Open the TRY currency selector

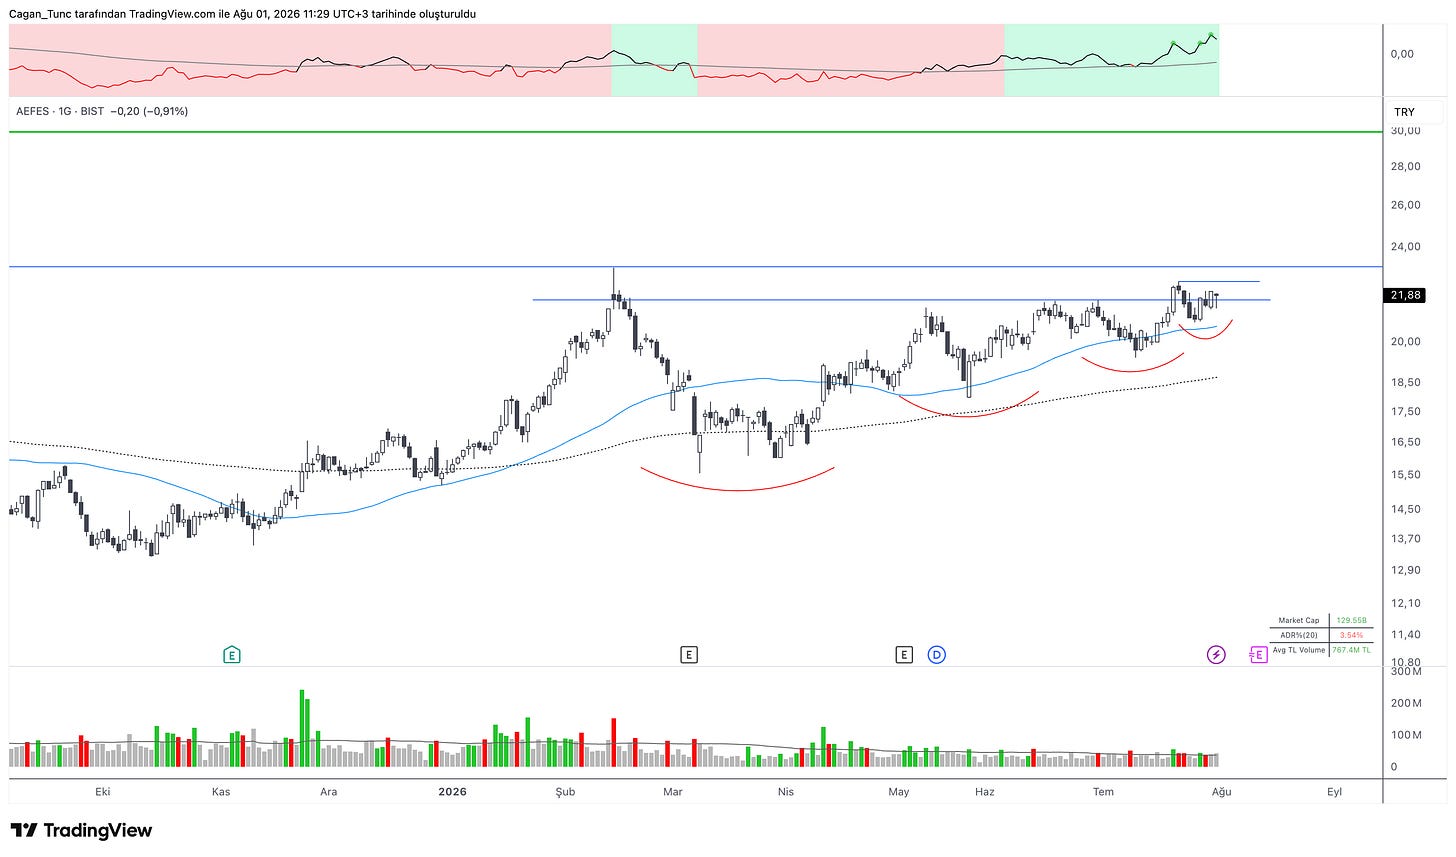[x=1404, y=112]
